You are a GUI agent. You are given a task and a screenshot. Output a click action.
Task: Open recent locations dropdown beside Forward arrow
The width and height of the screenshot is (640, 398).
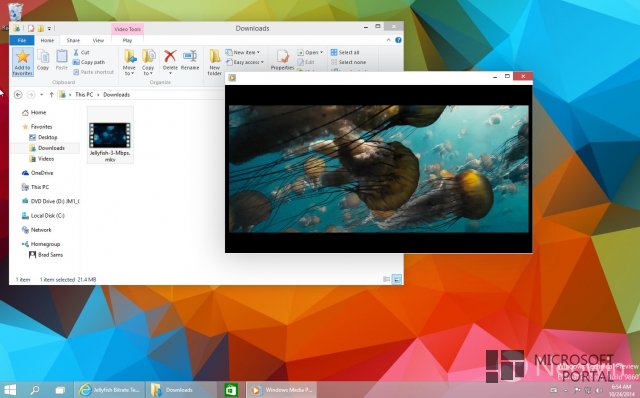point(42,95)
